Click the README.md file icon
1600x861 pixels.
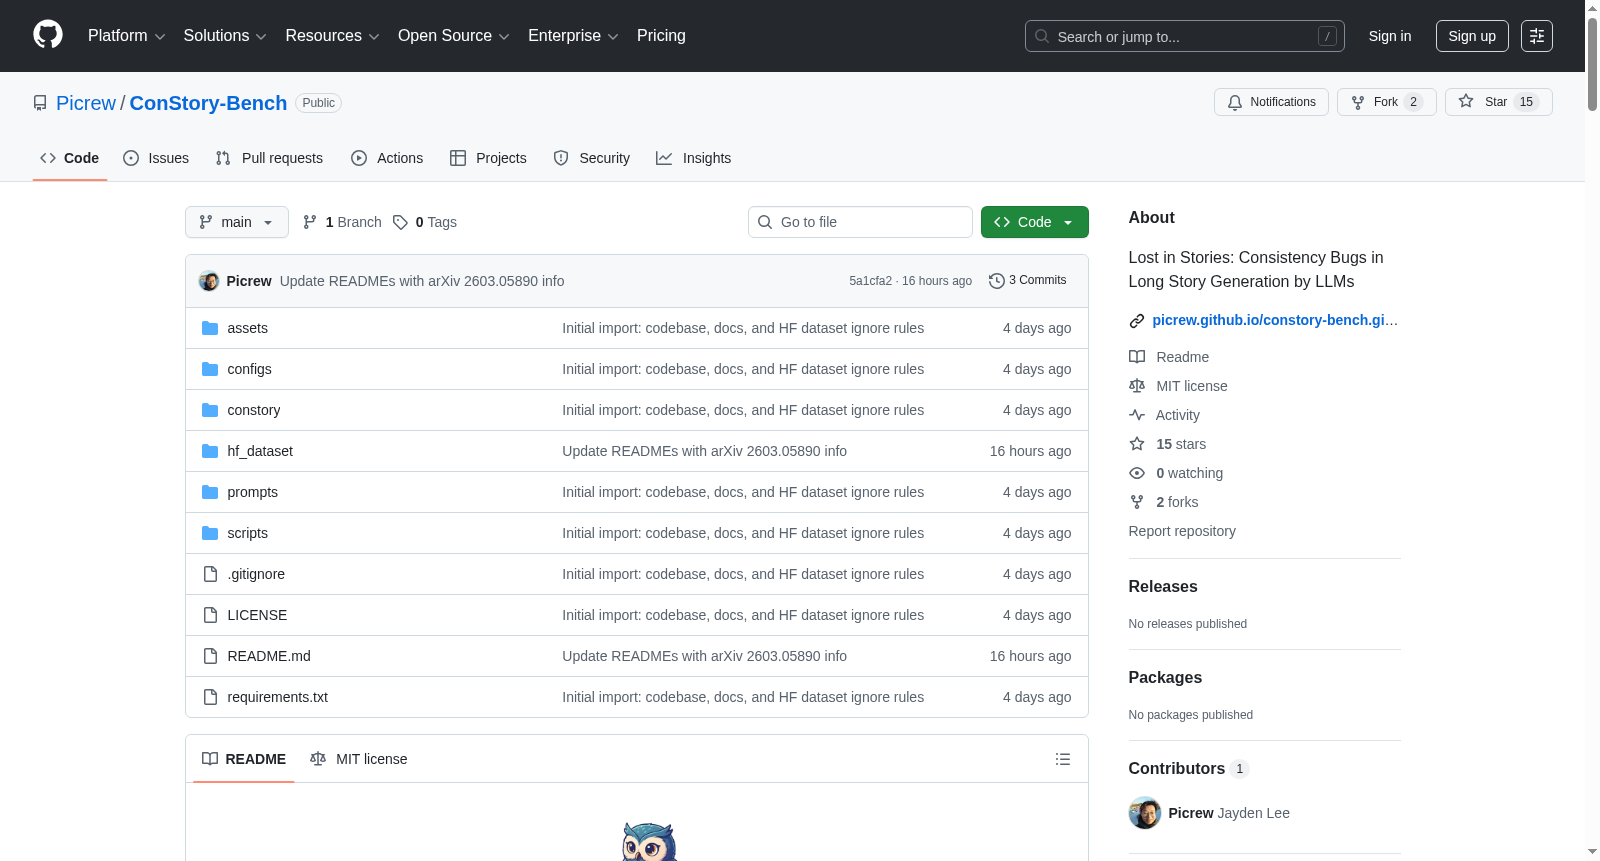(210, 656)
